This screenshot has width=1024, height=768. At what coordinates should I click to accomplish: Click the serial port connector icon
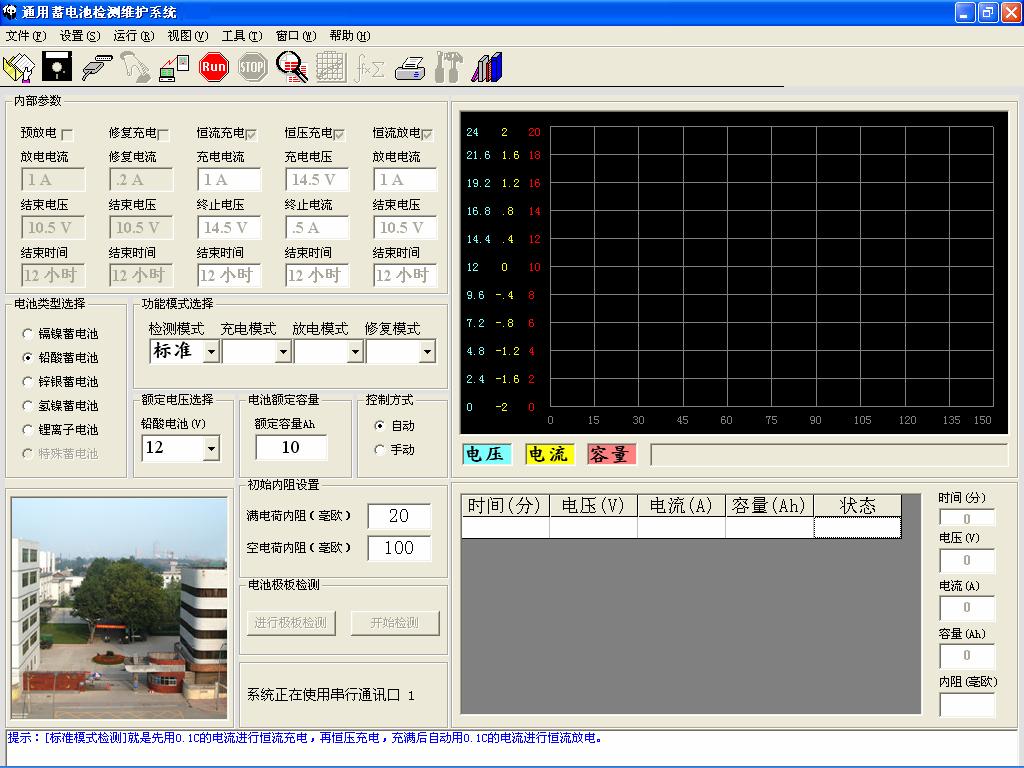96,68
